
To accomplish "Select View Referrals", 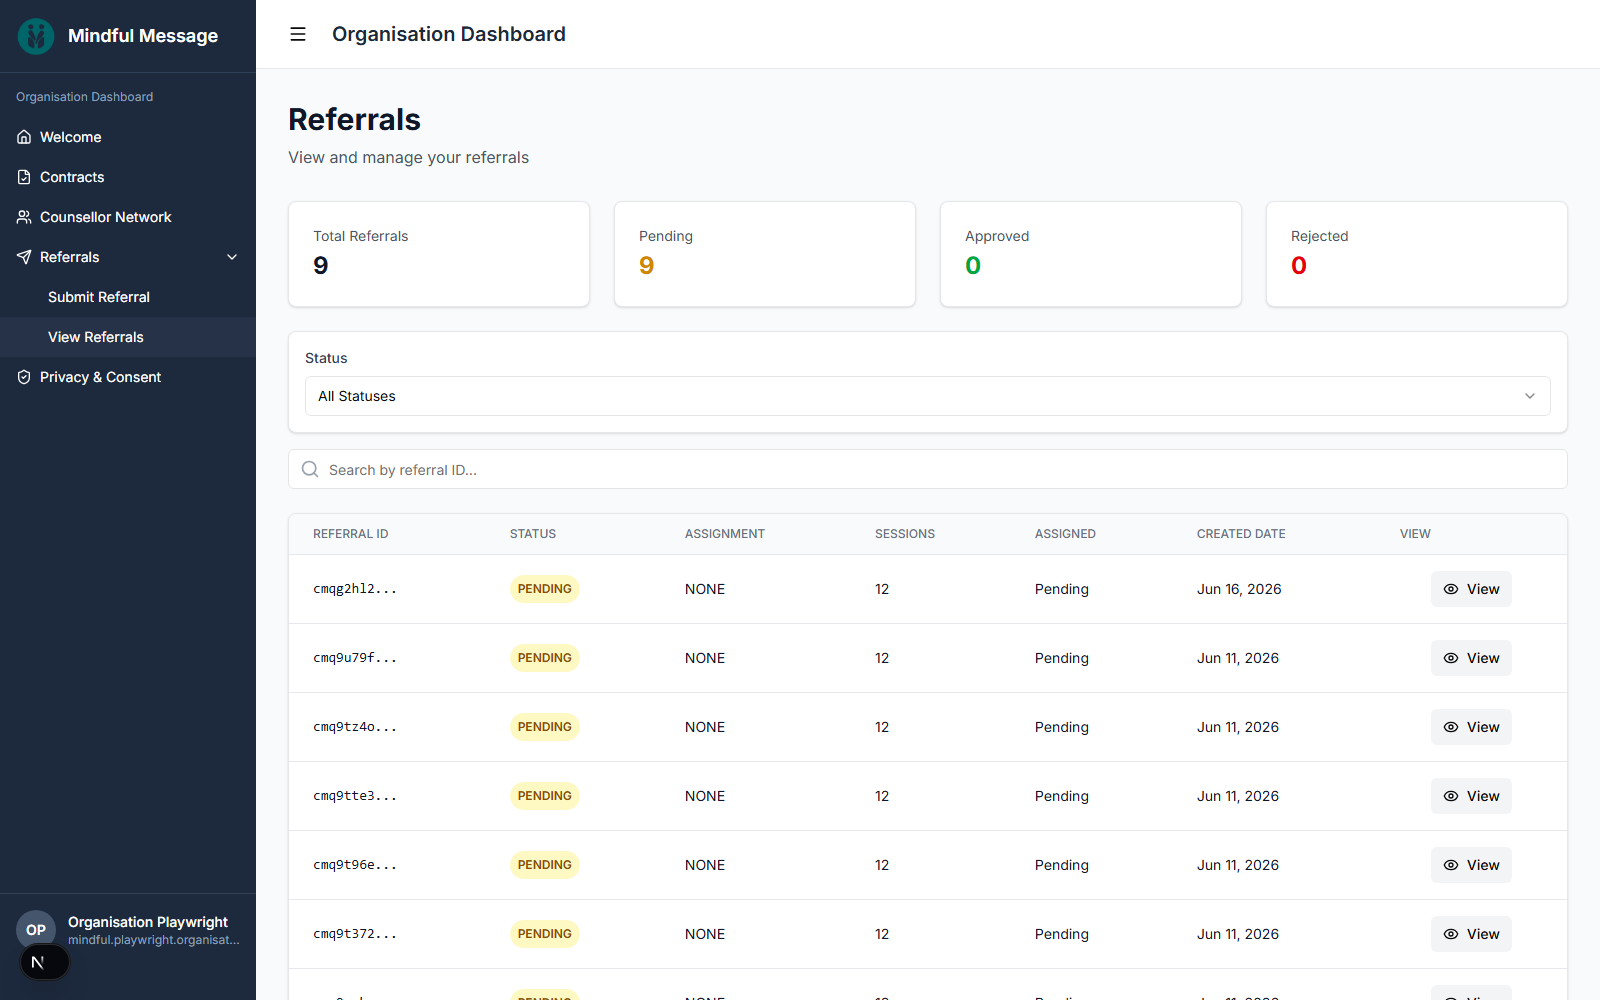I will 128,337.
